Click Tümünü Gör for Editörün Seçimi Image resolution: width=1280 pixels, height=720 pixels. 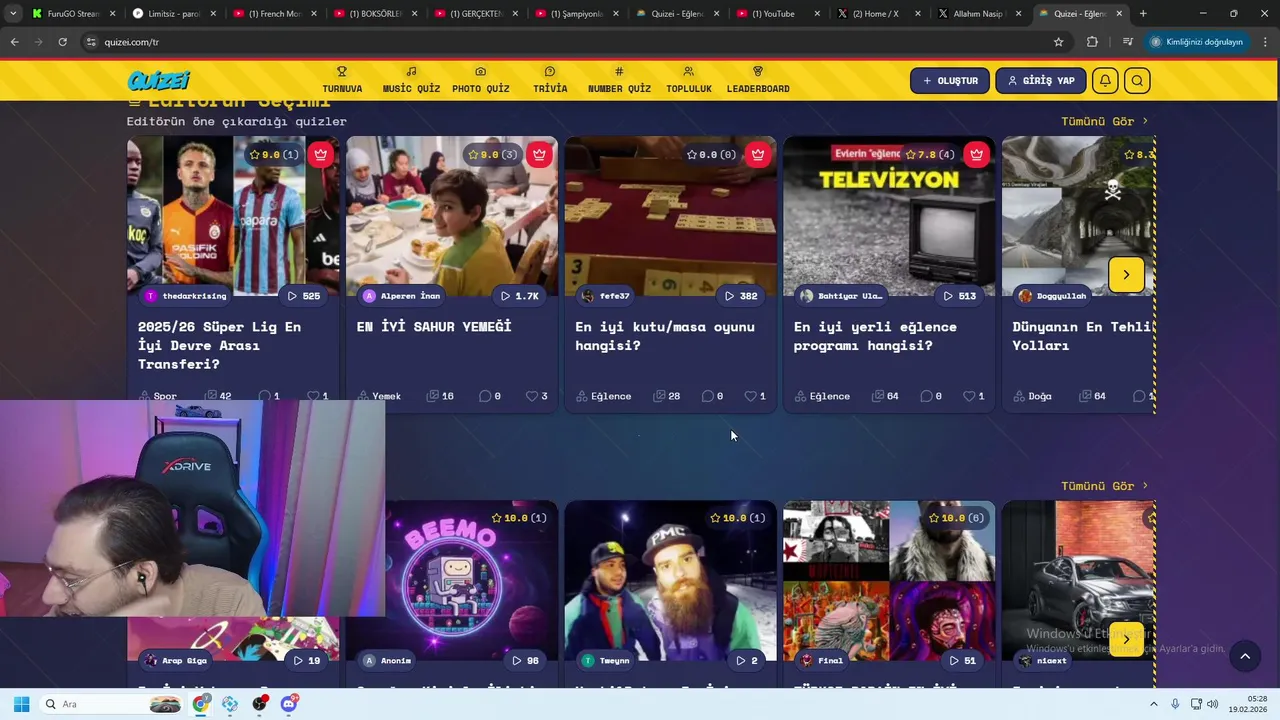[x=1104, y=121]
